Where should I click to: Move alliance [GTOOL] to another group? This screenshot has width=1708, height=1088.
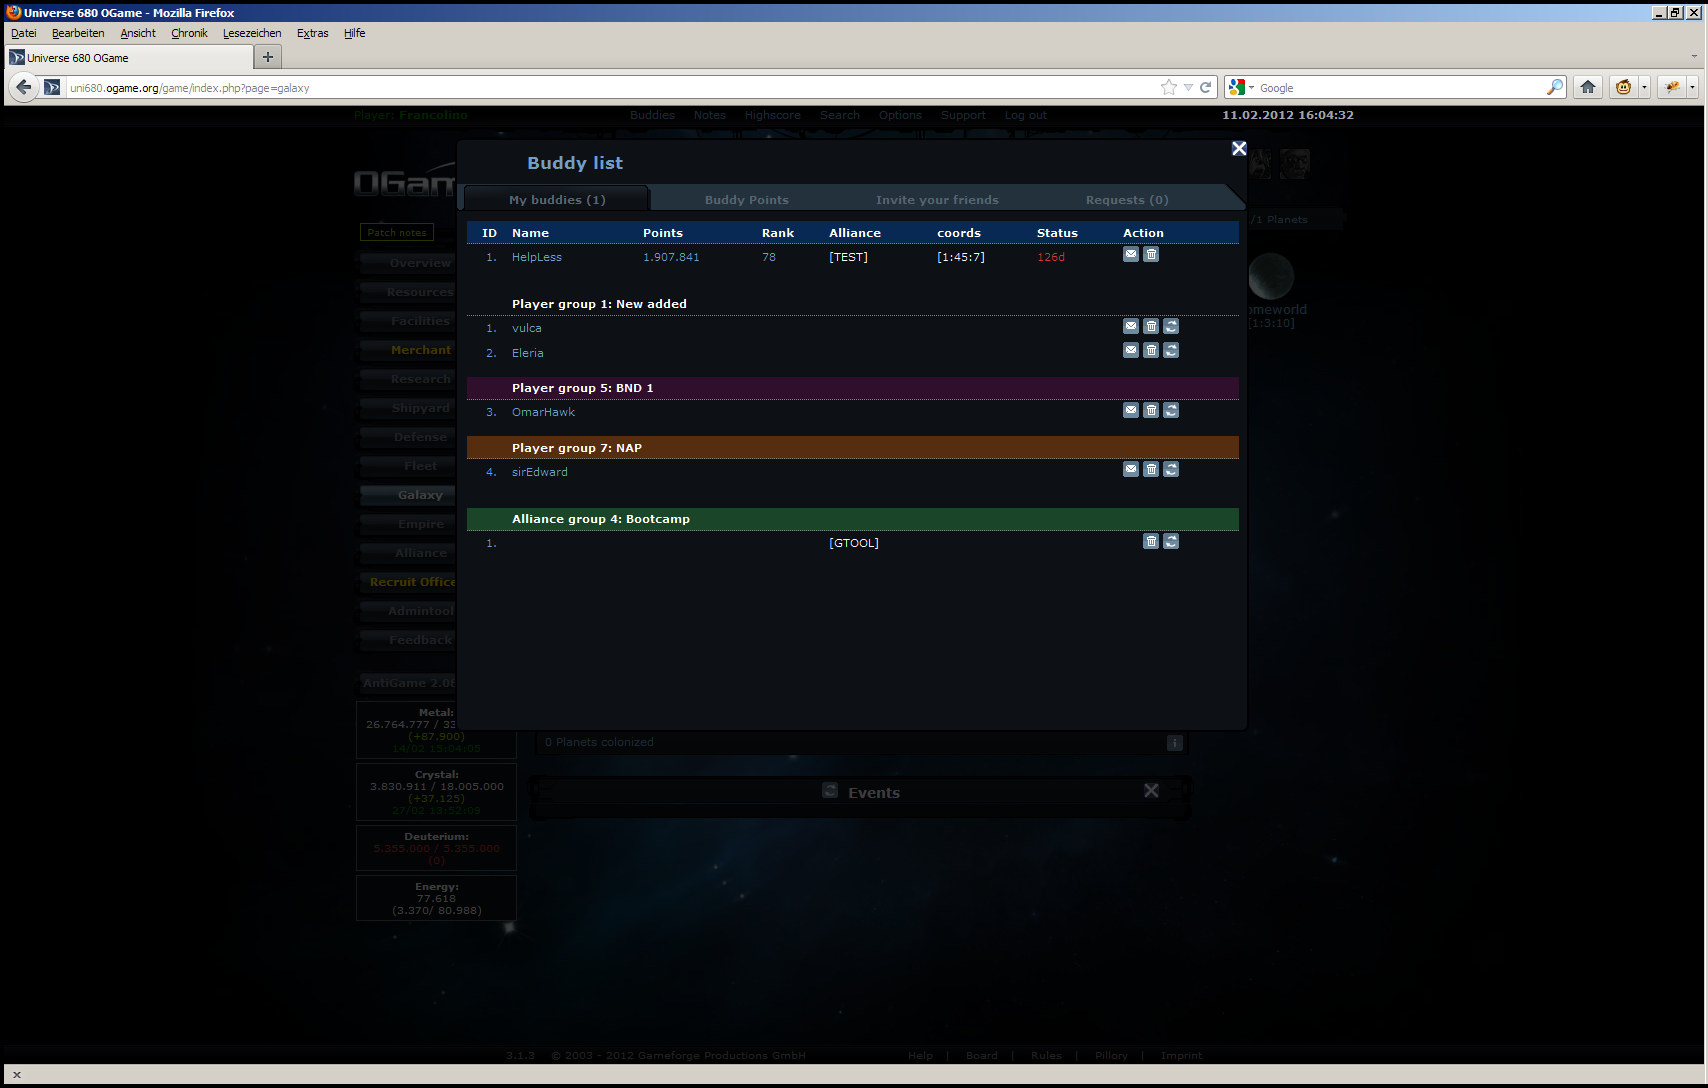point(1171,541)
